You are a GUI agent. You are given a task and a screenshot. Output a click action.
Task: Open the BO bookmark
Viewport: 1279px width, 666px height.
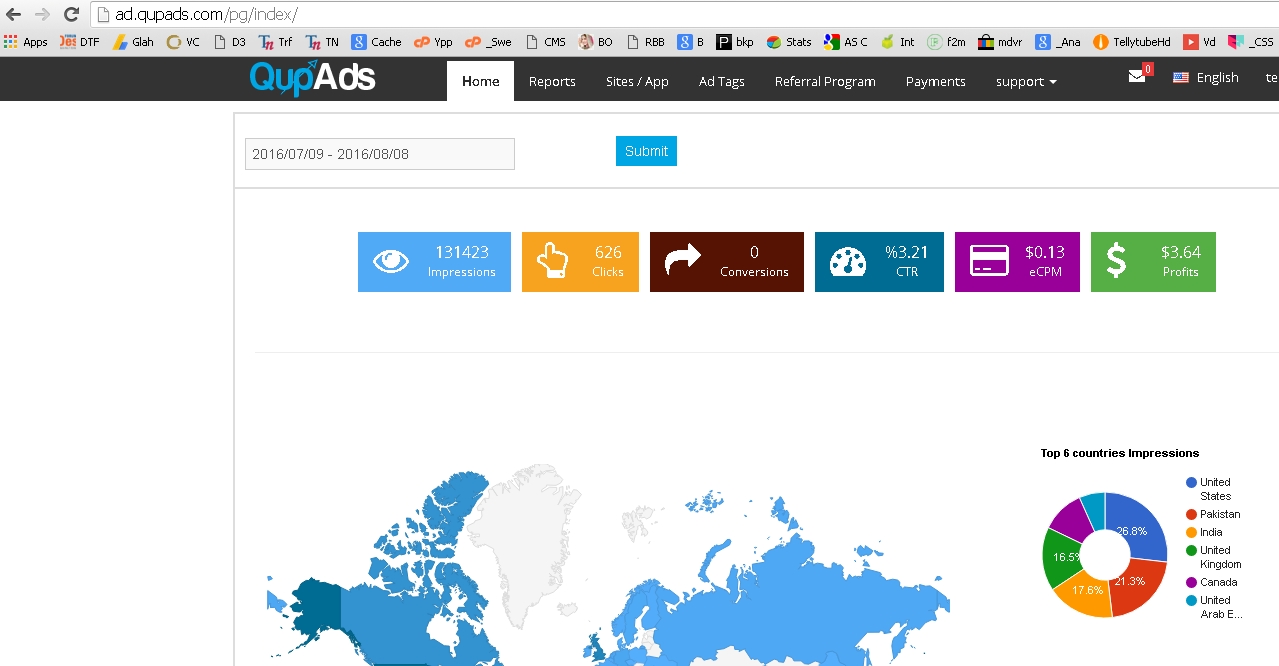(596, 42)
